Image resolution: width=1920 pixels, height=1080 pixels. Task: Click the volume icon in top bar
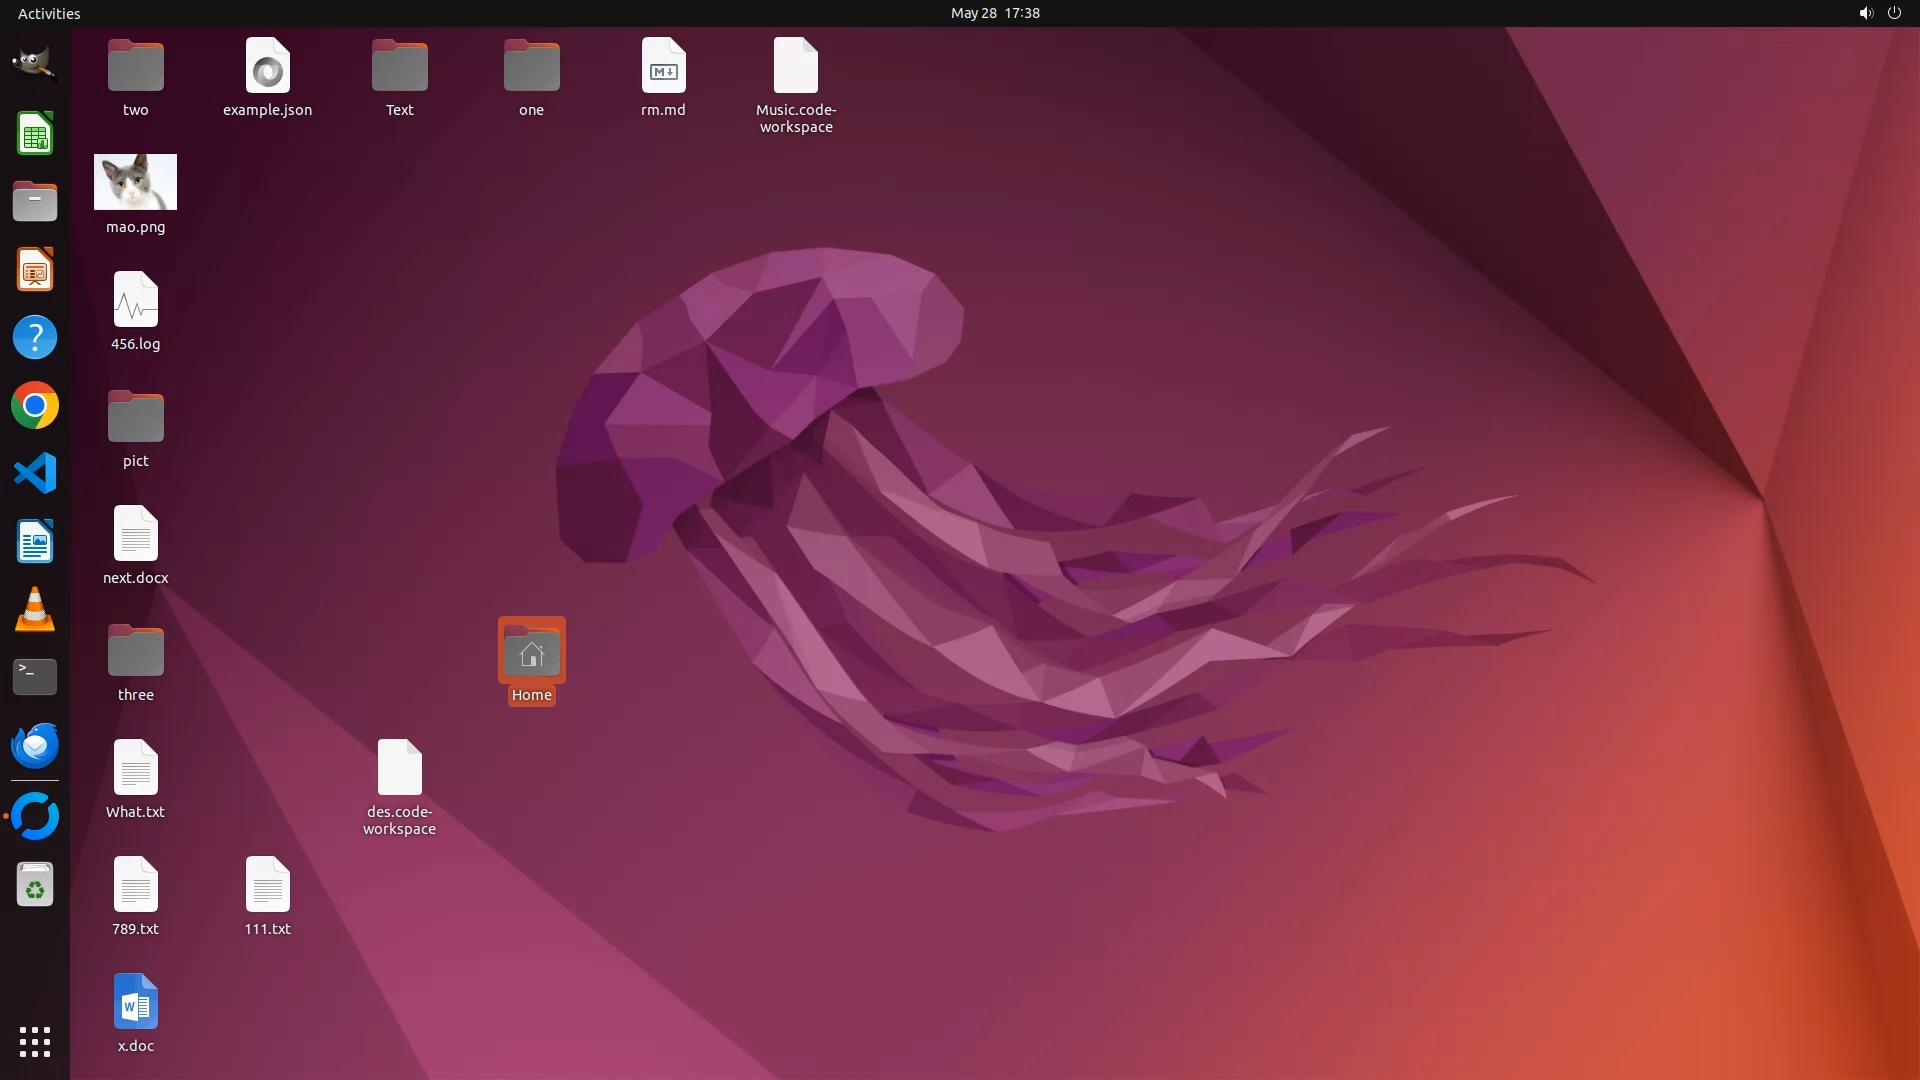[1865, 13]
